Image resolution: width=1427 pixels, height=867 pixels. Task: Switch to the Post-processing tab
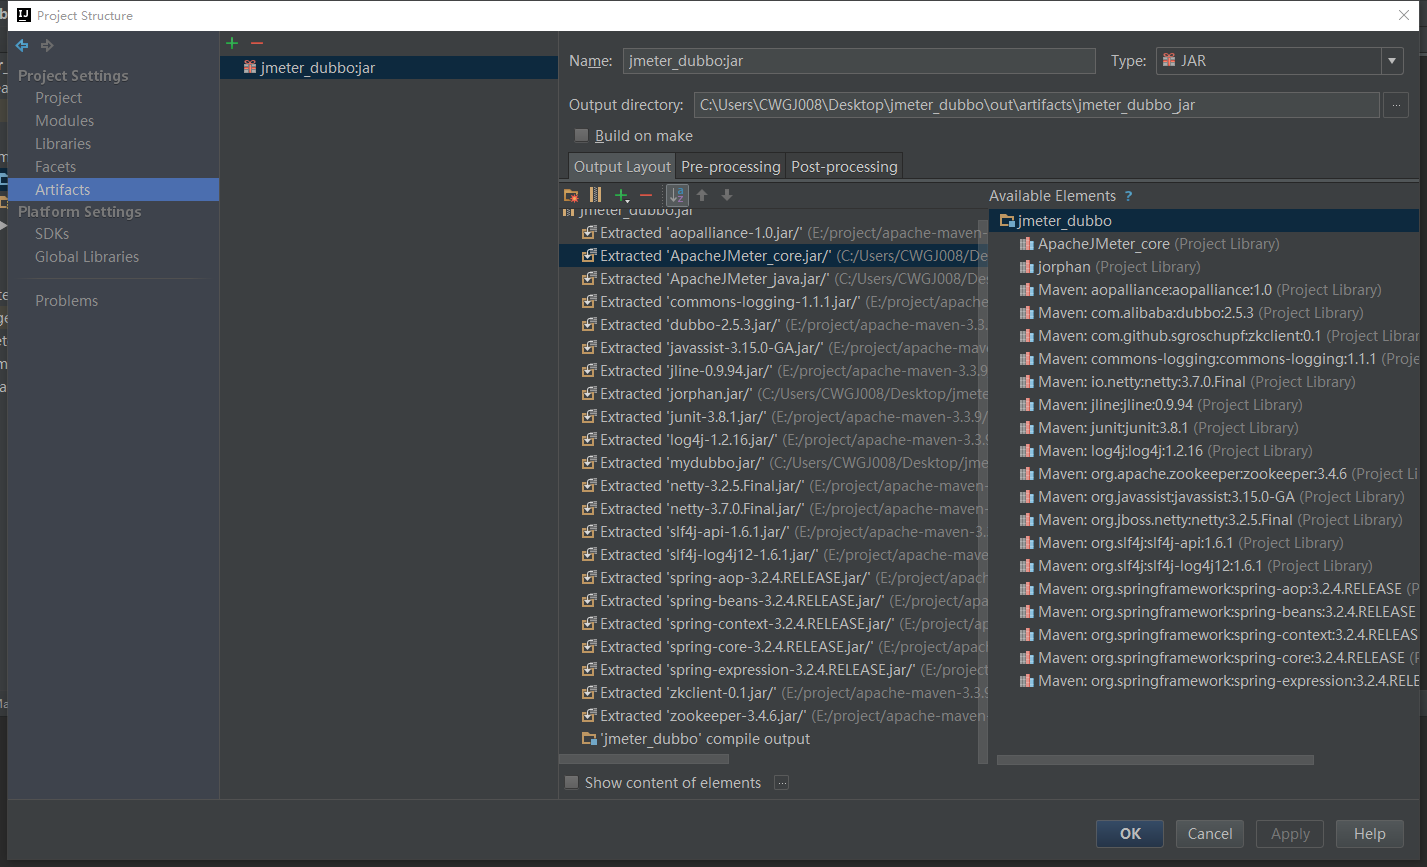tap(844, 167)
